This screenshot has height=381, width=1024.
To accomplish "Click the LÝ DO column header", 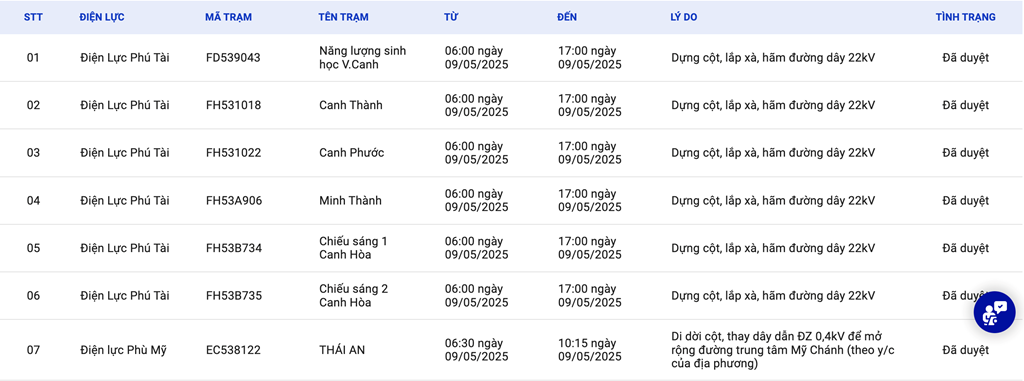I will (684, 17).
